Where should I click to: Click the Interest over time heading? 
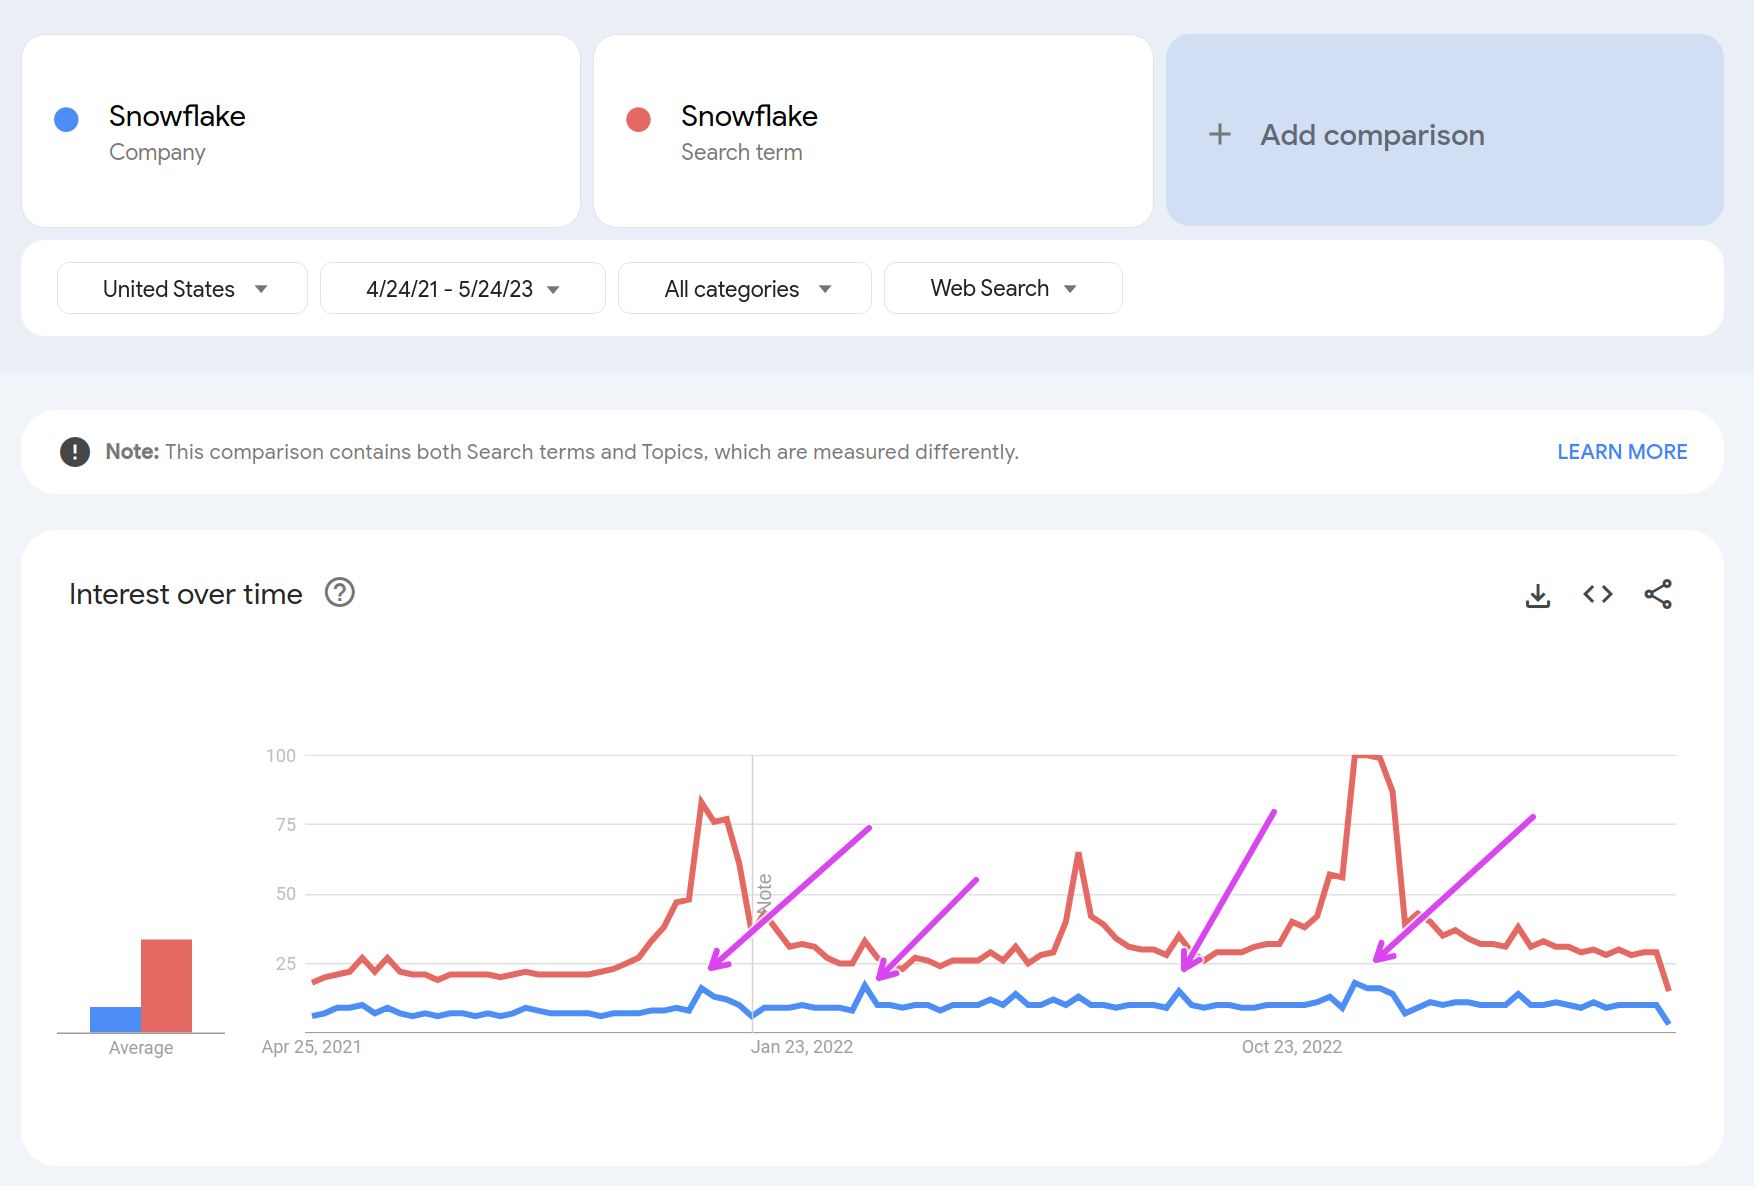(x=186, y=594)
